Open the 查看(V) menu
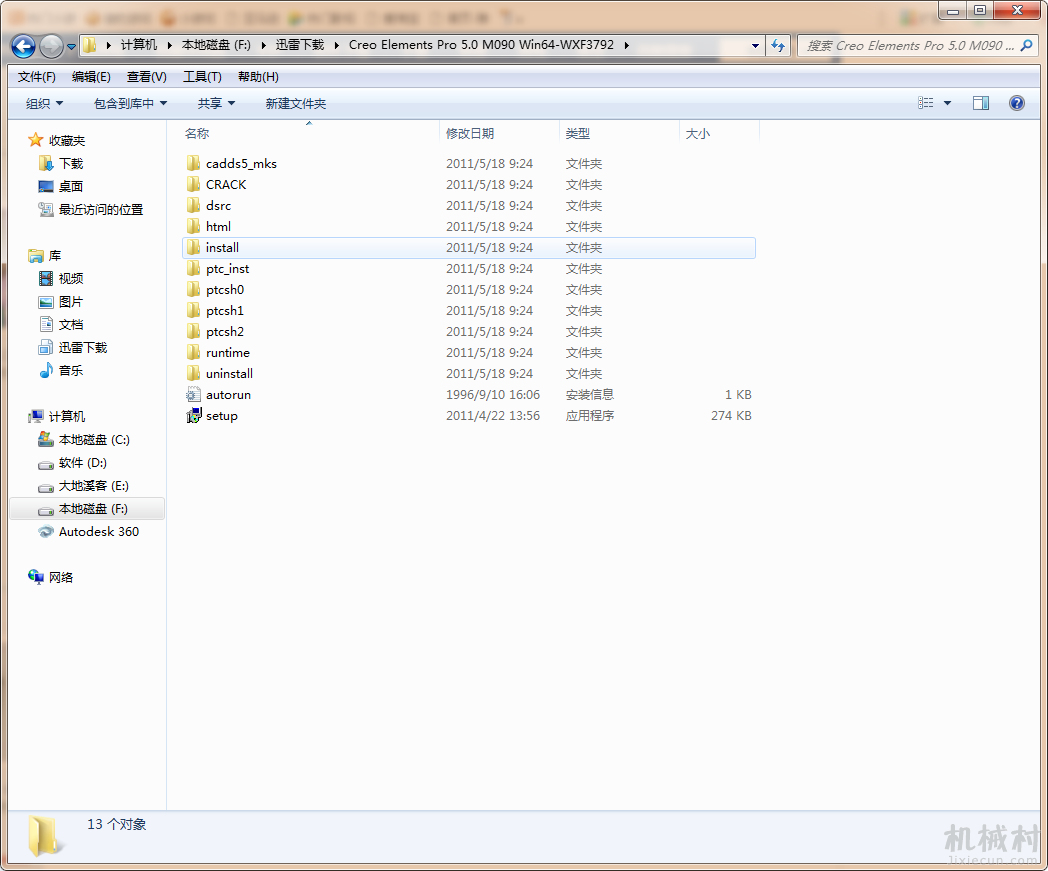The width and height of the screenshot is (1048, 871). click(x=146, y=77)
